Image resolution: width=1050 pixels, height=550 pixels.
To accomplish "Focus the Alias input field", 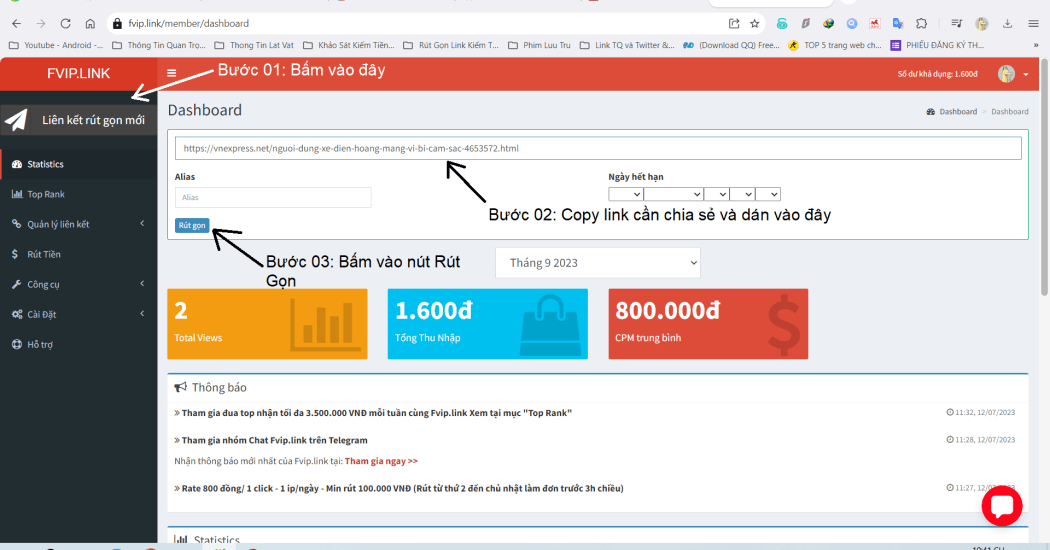I will pos(273,197).
